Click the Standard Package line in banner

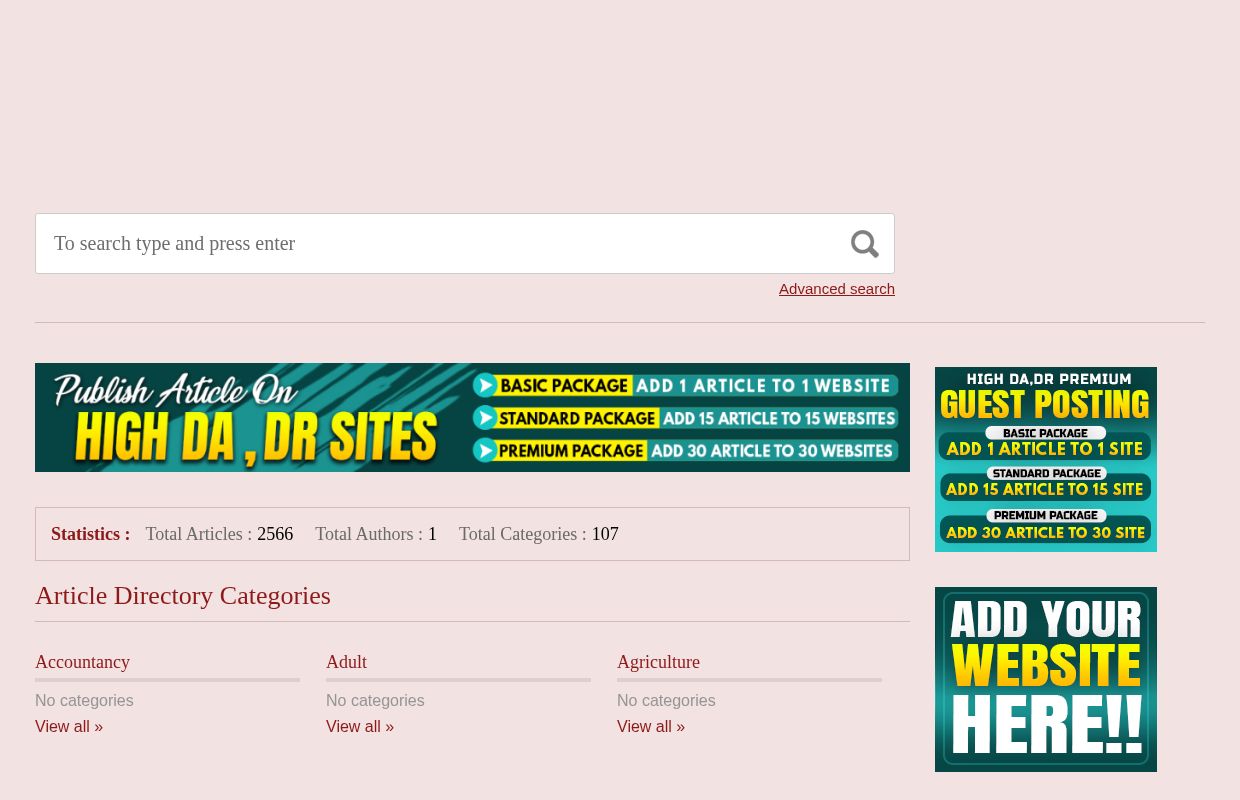pos(685,417)
